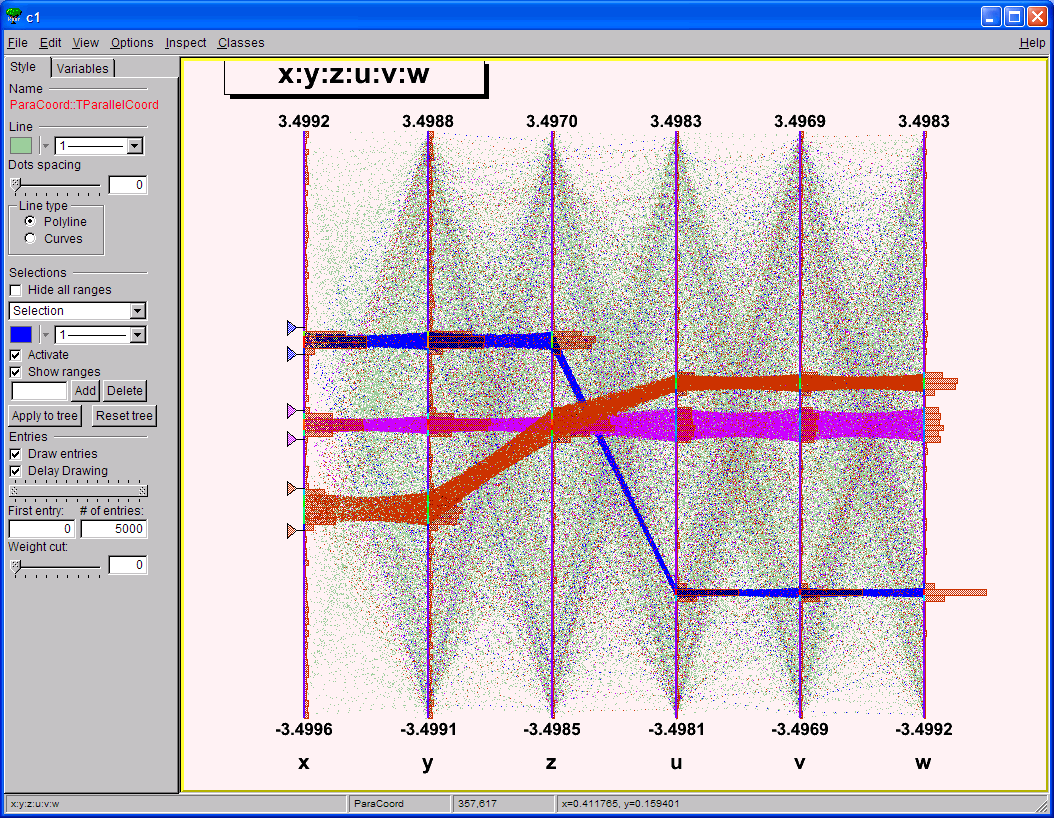Switch to the Variables tab
This screenshot has height=818, width=1054.
(x=83, y=68)
